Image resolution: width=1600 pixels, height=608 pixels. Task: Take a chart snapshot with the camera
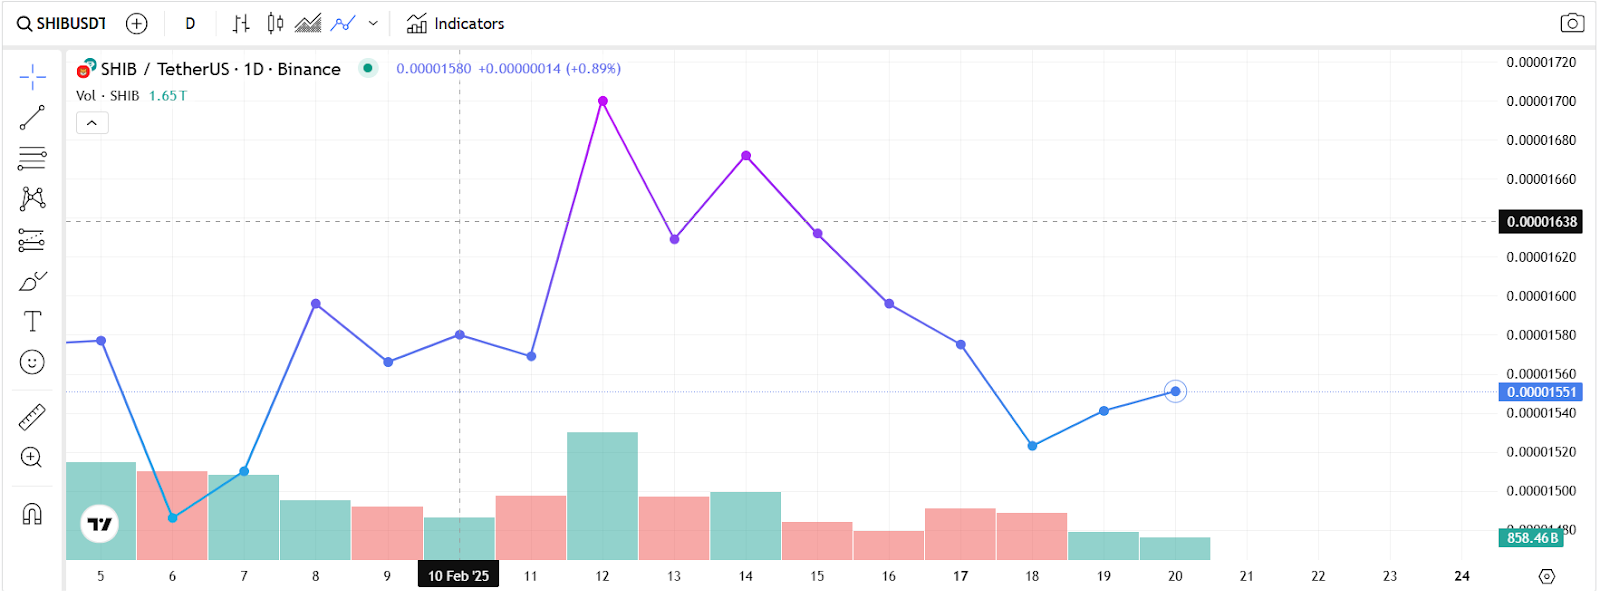point(1572,23)
